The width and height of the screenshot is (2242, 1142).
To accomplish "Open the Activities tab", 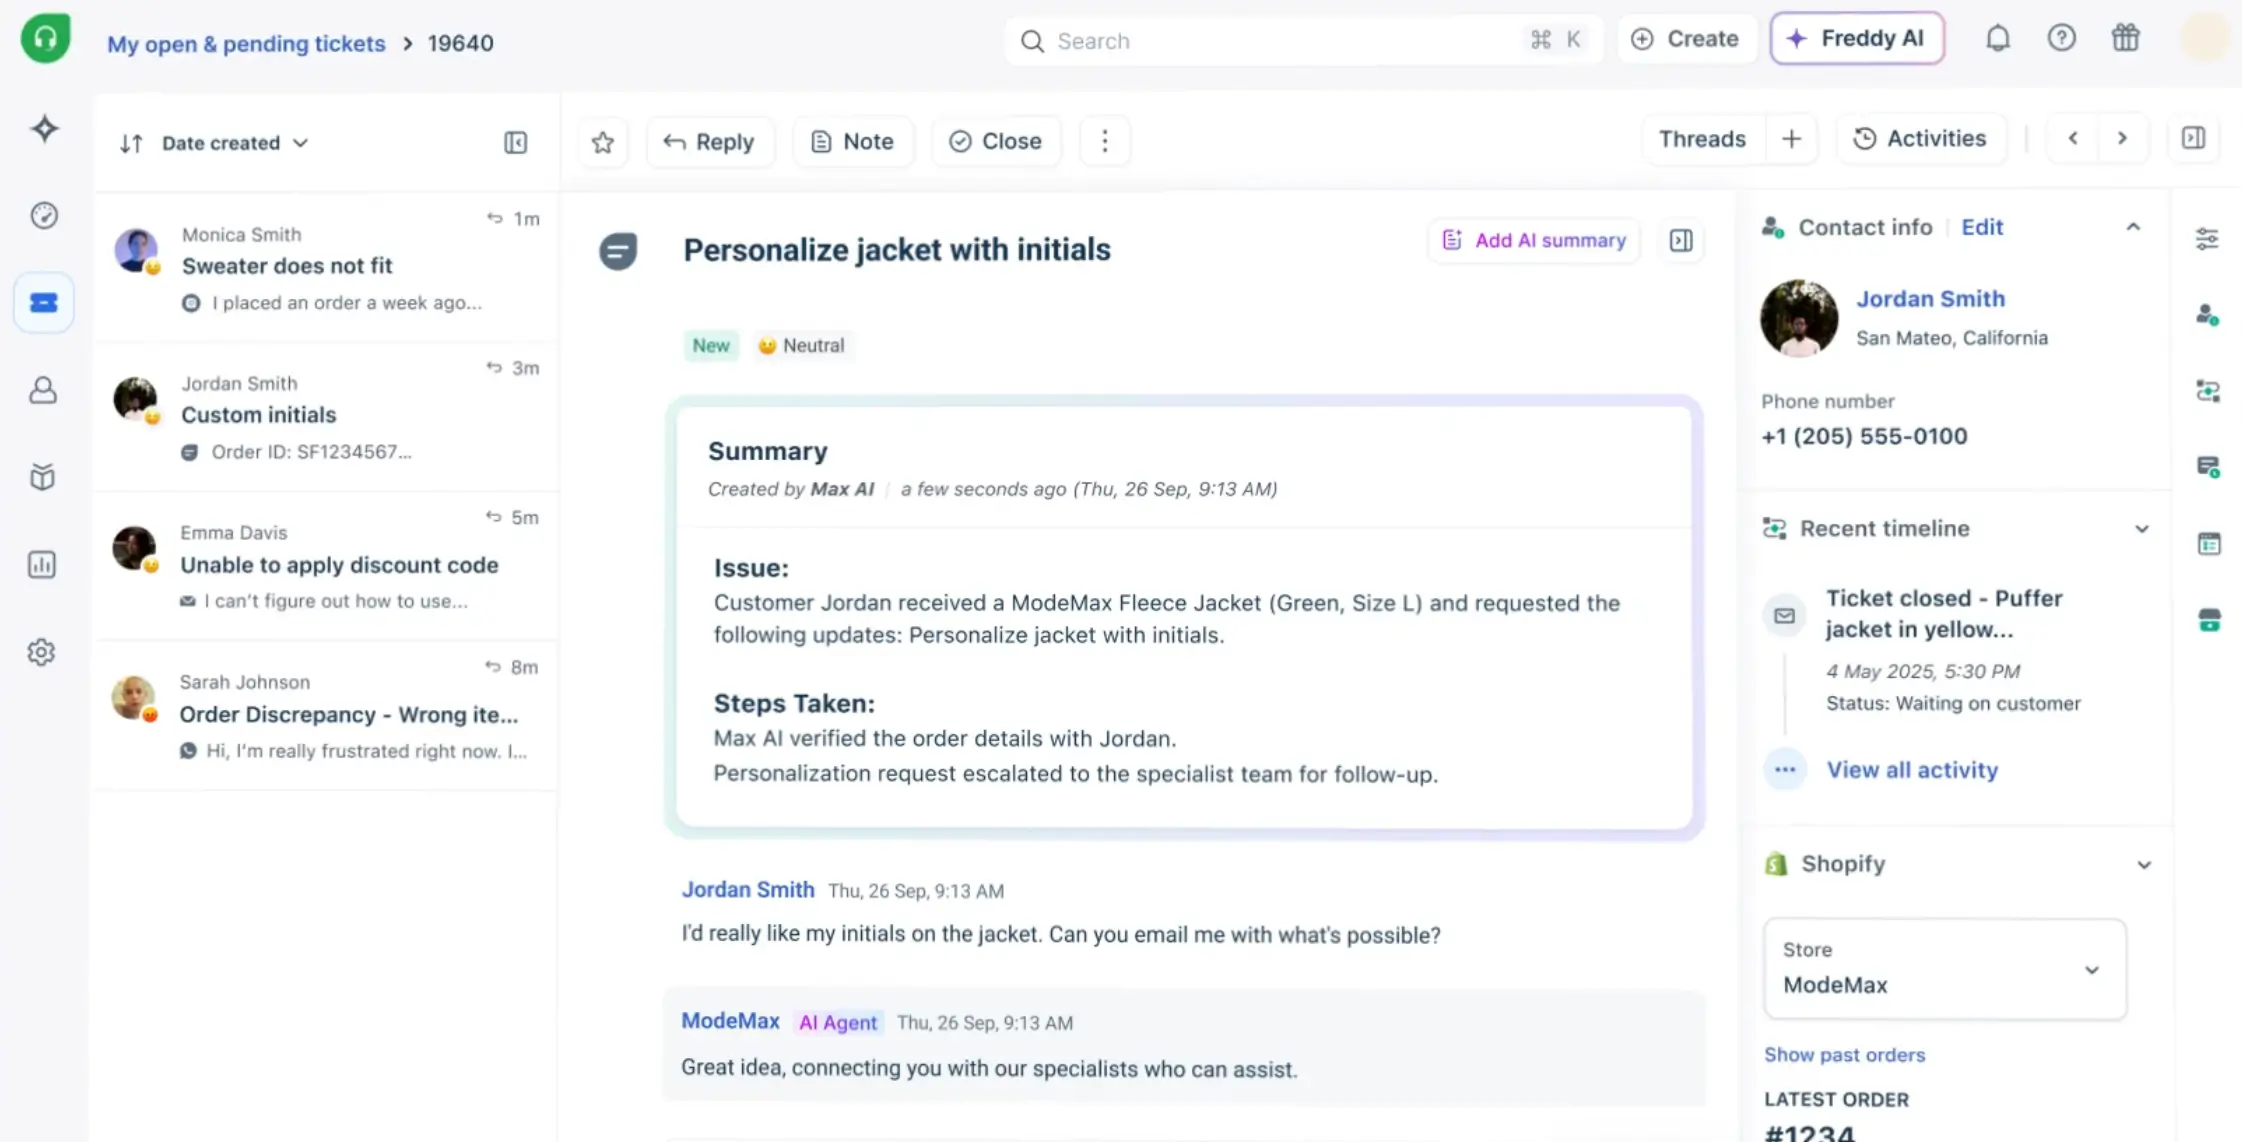I will pyautogui.click(x=1921, y=138).
